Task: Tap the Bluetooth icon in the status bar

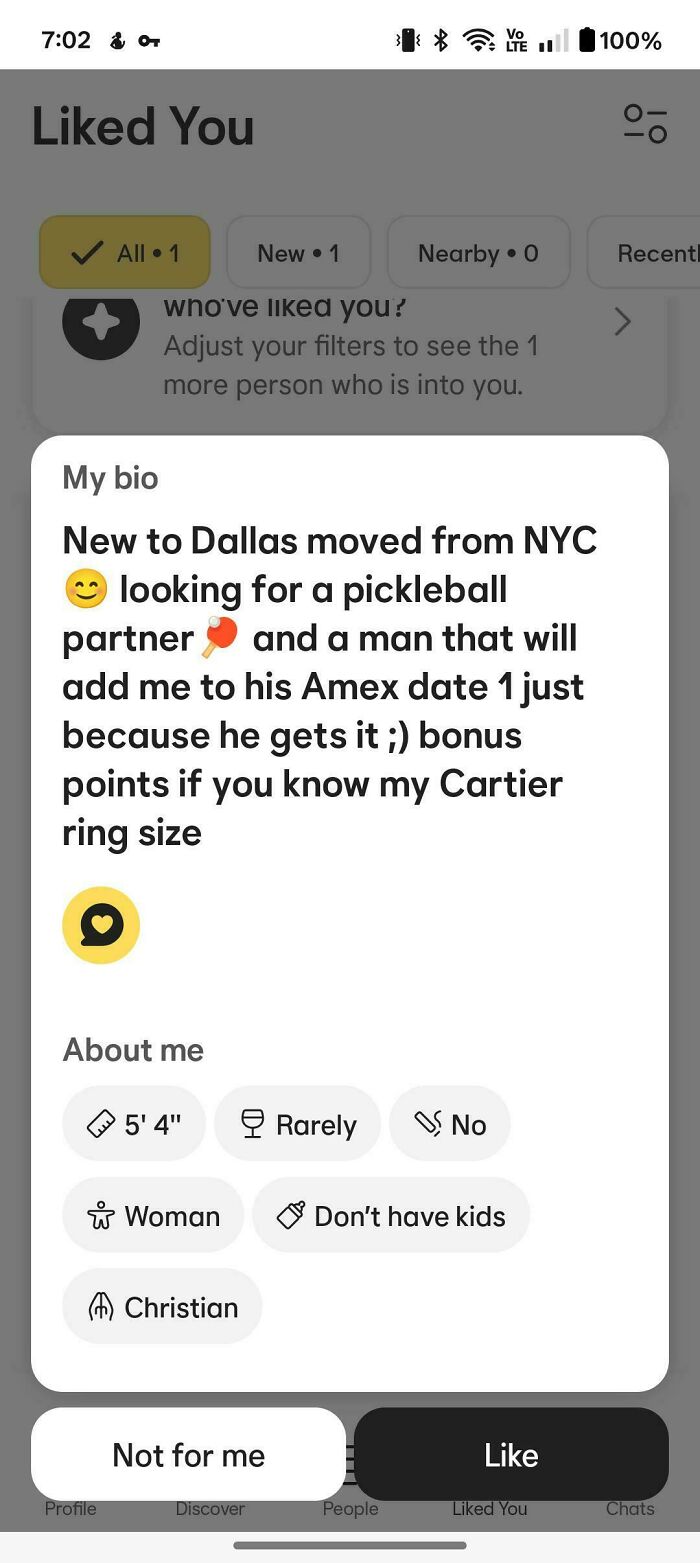Action: pyautogui.click(x=440, y=40)
